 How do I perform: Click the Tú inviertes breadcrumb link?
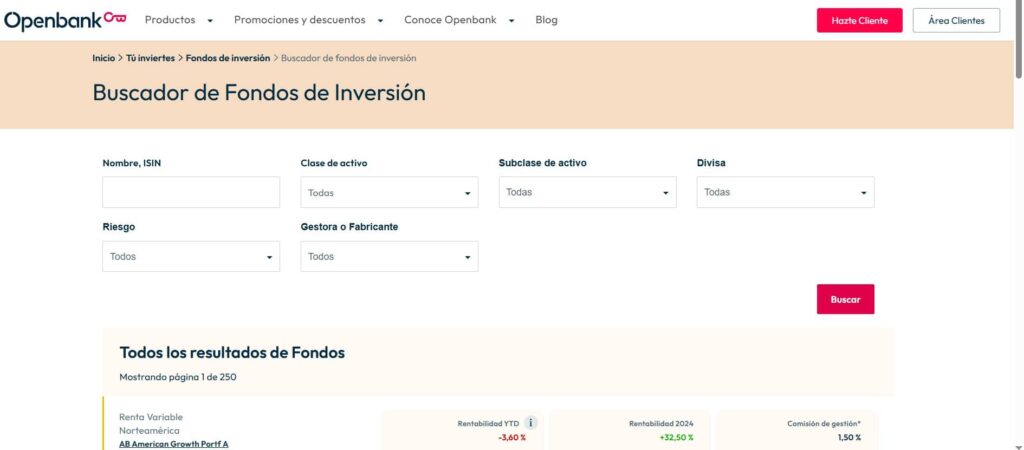pyautogui.click(x=151, y=58)
